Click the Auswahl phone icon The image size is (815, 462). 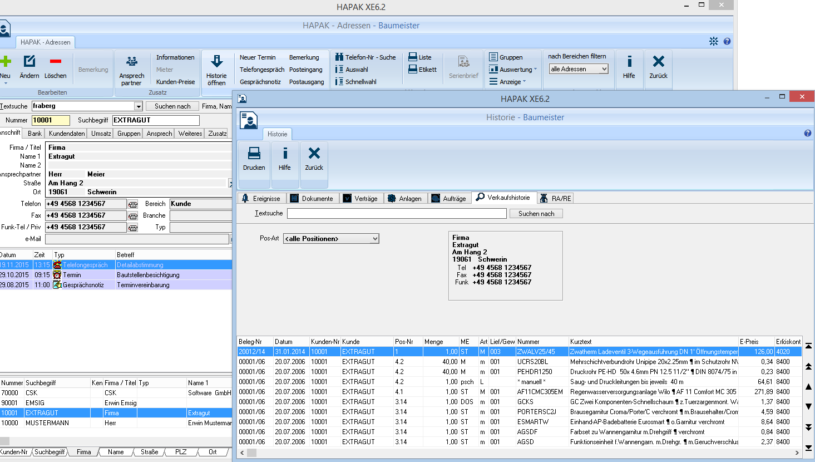tap(339, 69)
